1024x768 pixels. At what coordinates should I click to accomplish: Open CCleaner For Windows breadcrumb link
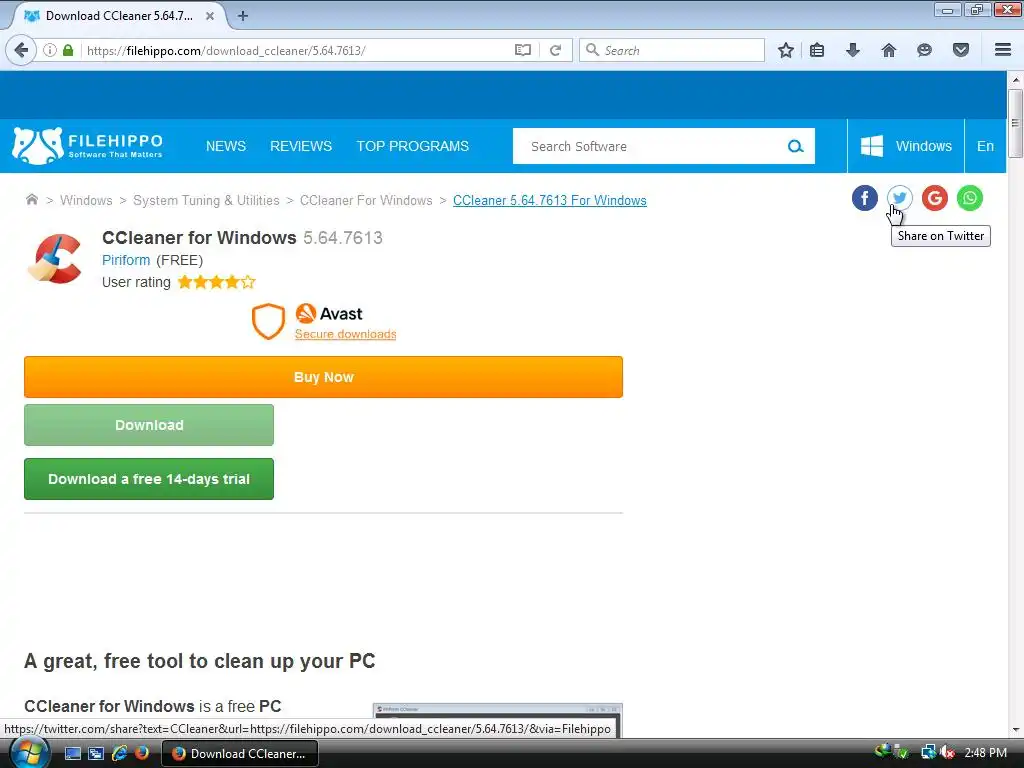point(366,200)
